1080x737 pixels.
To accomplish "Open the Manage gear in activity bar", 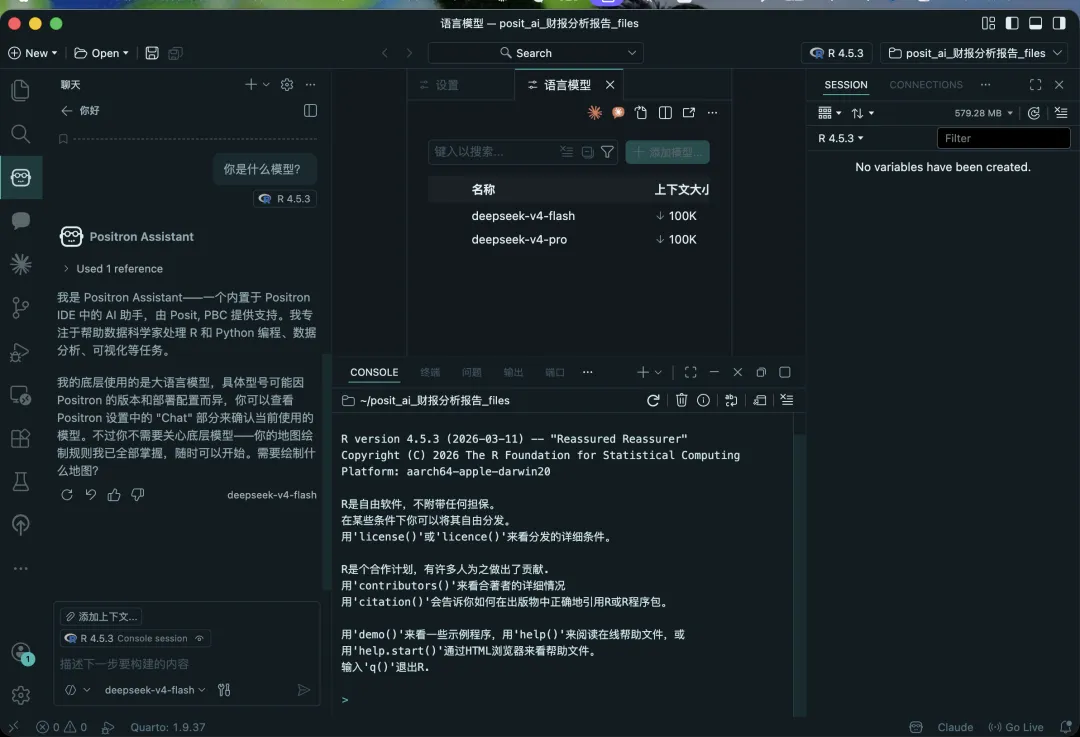I will tap(21, 696).
